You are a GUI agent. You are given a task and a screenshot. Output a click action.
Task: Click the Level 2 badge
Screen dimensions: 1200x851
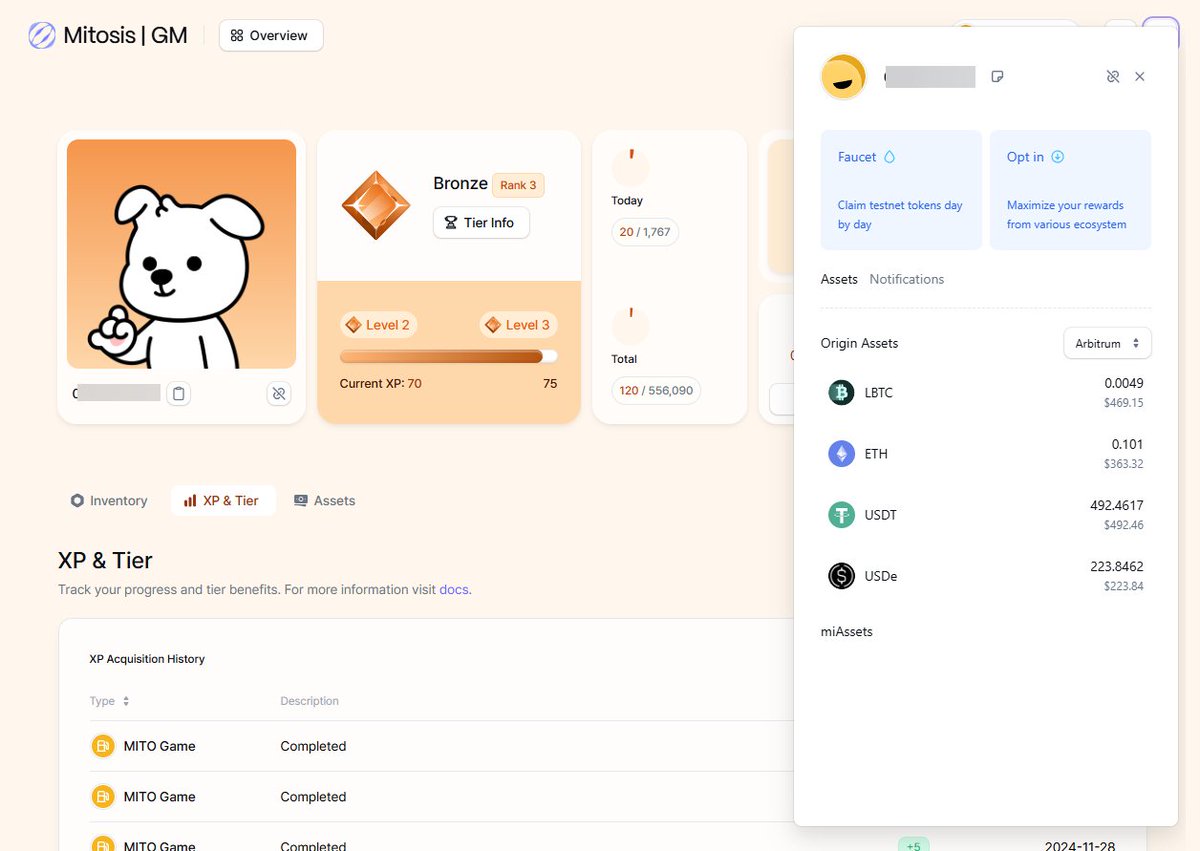click(378, 325)
